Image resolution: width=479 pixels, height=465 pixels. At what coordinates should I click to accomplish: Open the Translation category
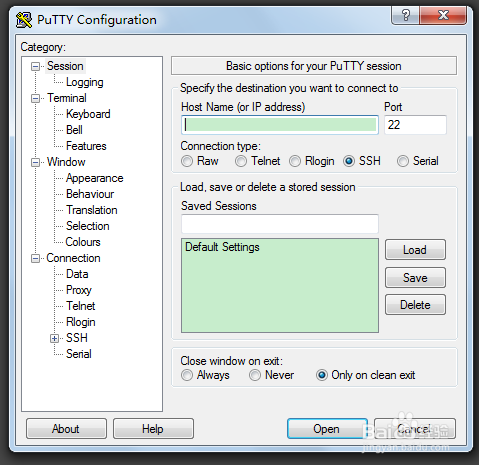pyautogui.click(x=92, y=210)
